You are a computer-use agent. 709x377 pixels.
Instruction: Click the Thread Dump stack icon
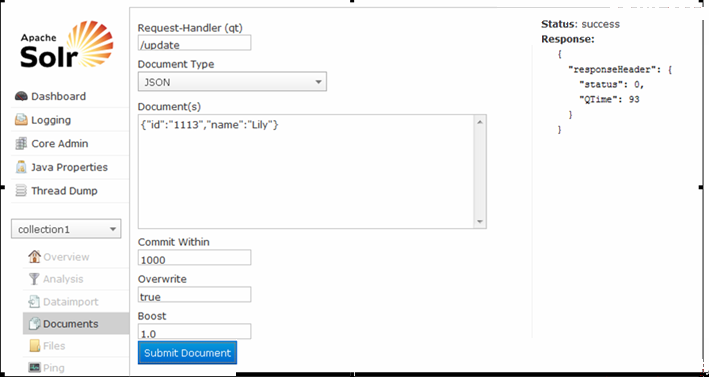21,191
